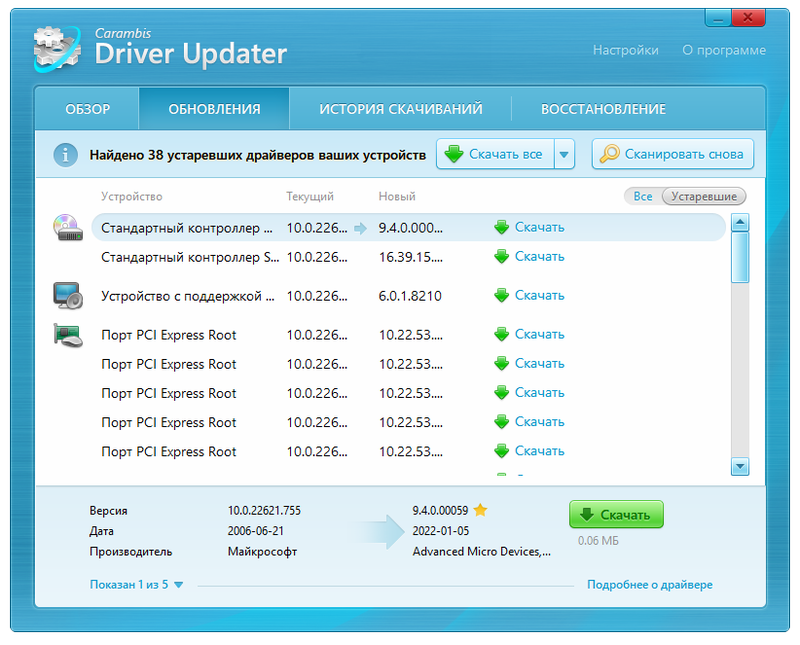Image resolution: width=800 pixels, height=645 pixels.
Task: Click the driver list scrollbar thumb
Action: pyautogui.click(x=740, y=257)
